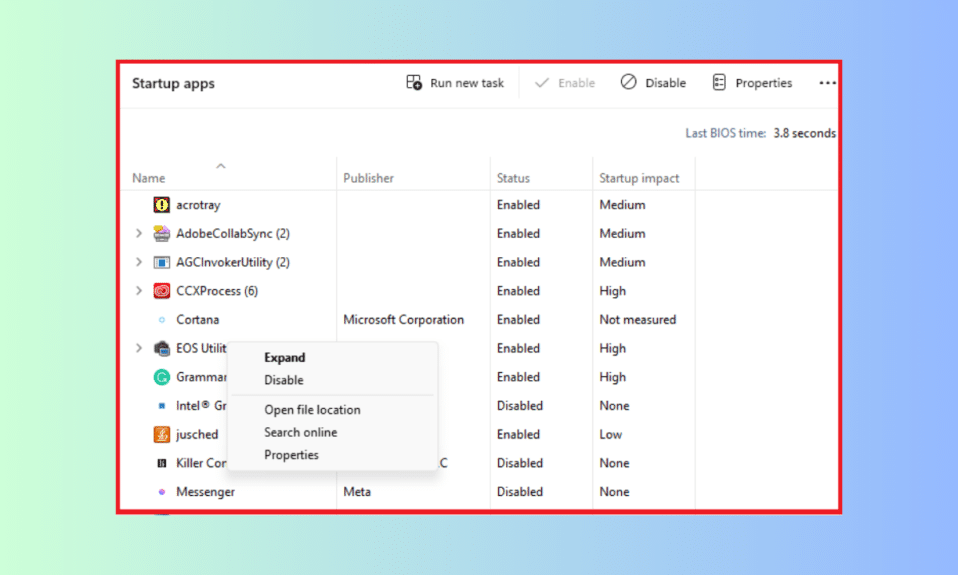Select the acrotray row name

pos(198,205)
